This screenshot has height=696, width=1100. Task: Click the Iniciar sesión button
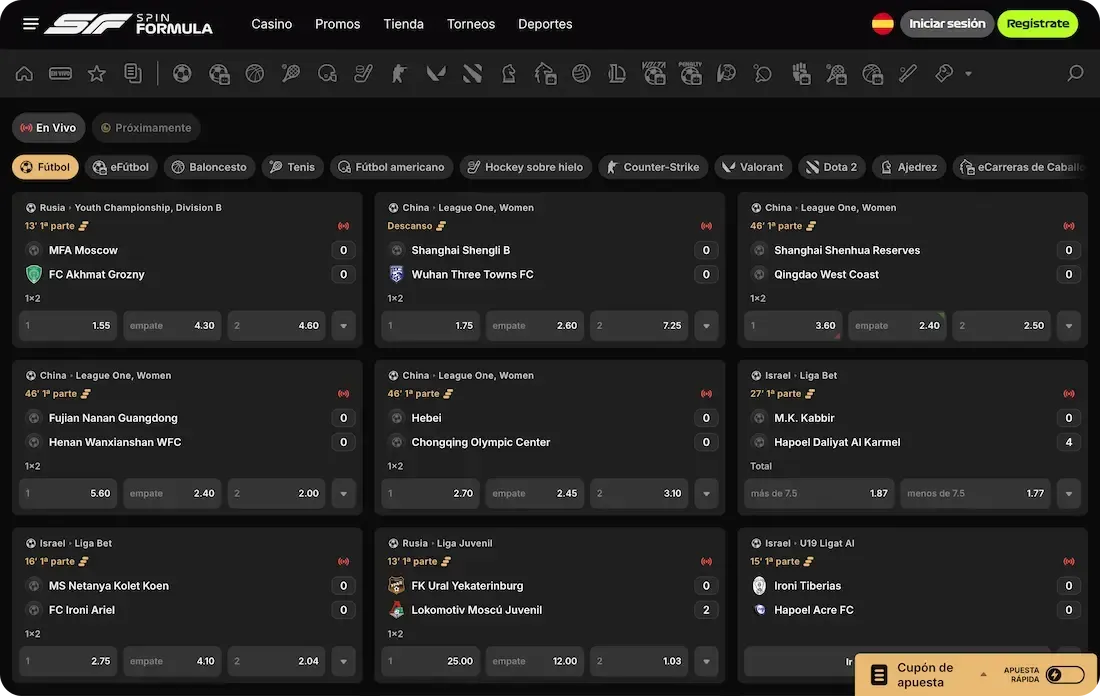pyautogui.click(x=947, y=24)
